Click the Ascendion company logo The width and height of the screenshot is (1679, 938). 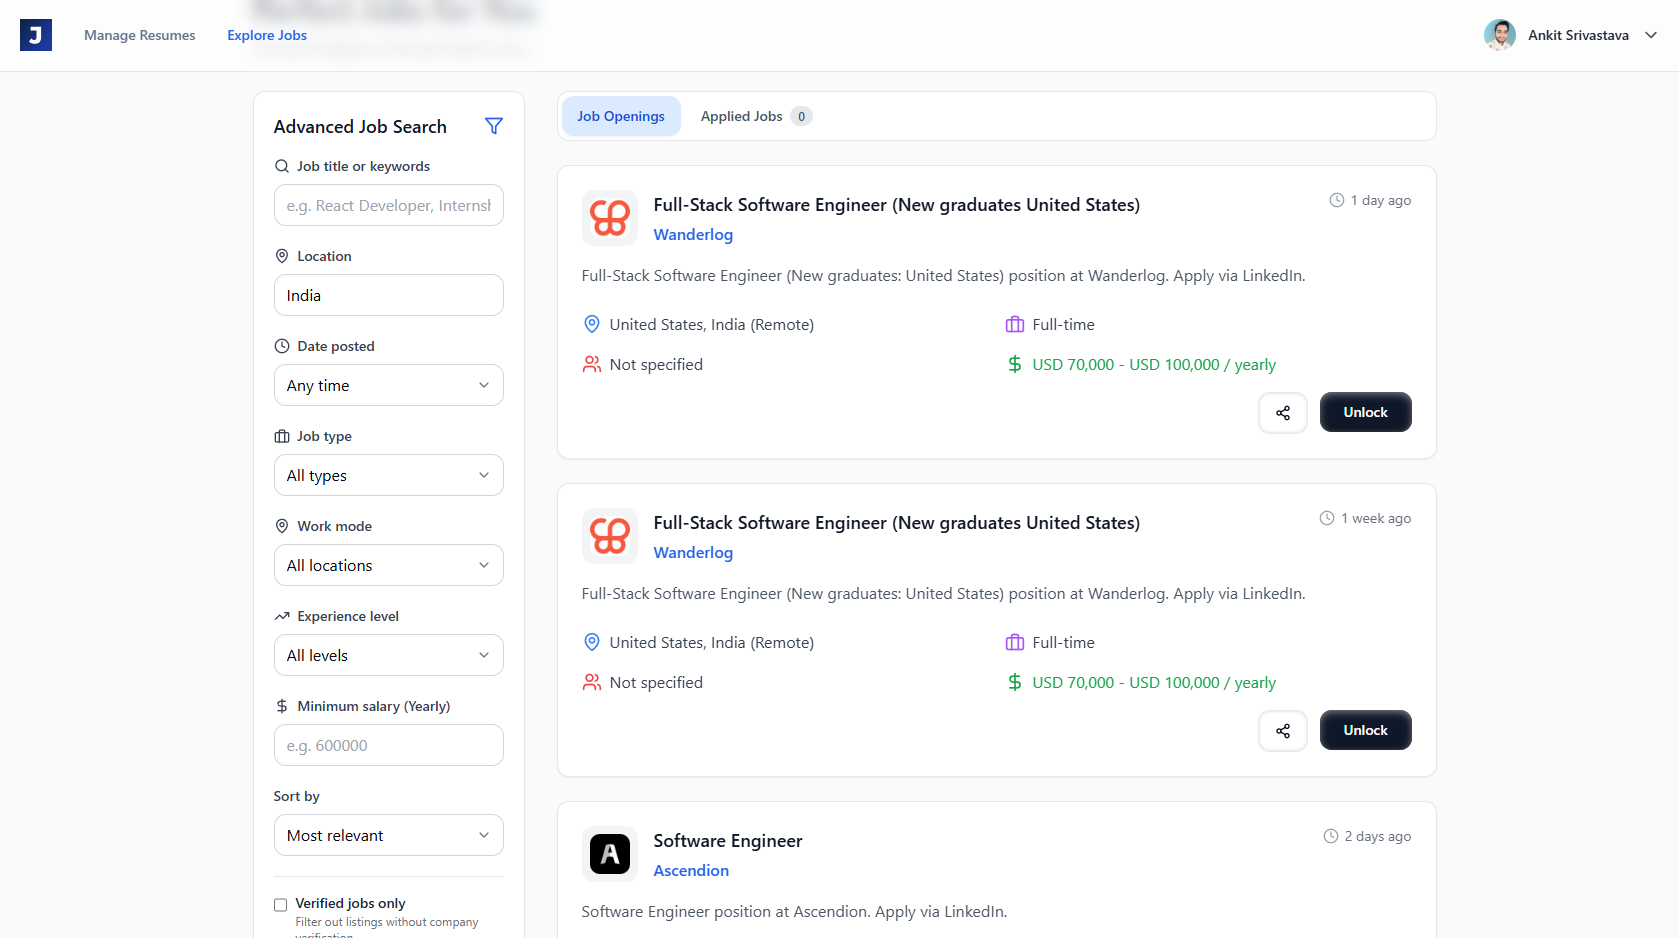click(610, 854)
